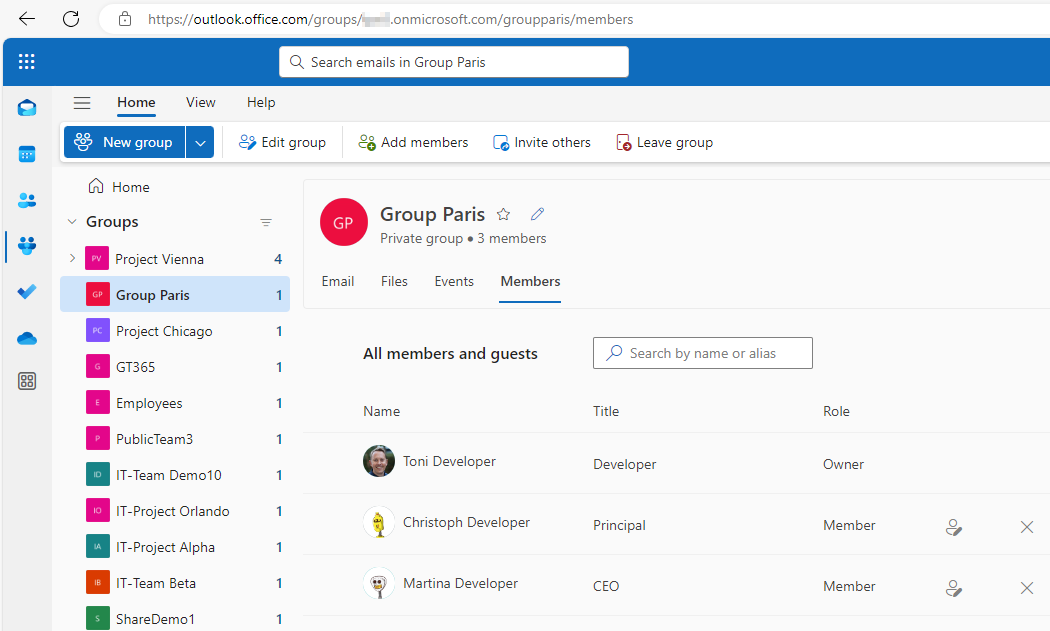The image size is (1050, 631).
Task: Change role for Christoph Developer
Action: 953,527
